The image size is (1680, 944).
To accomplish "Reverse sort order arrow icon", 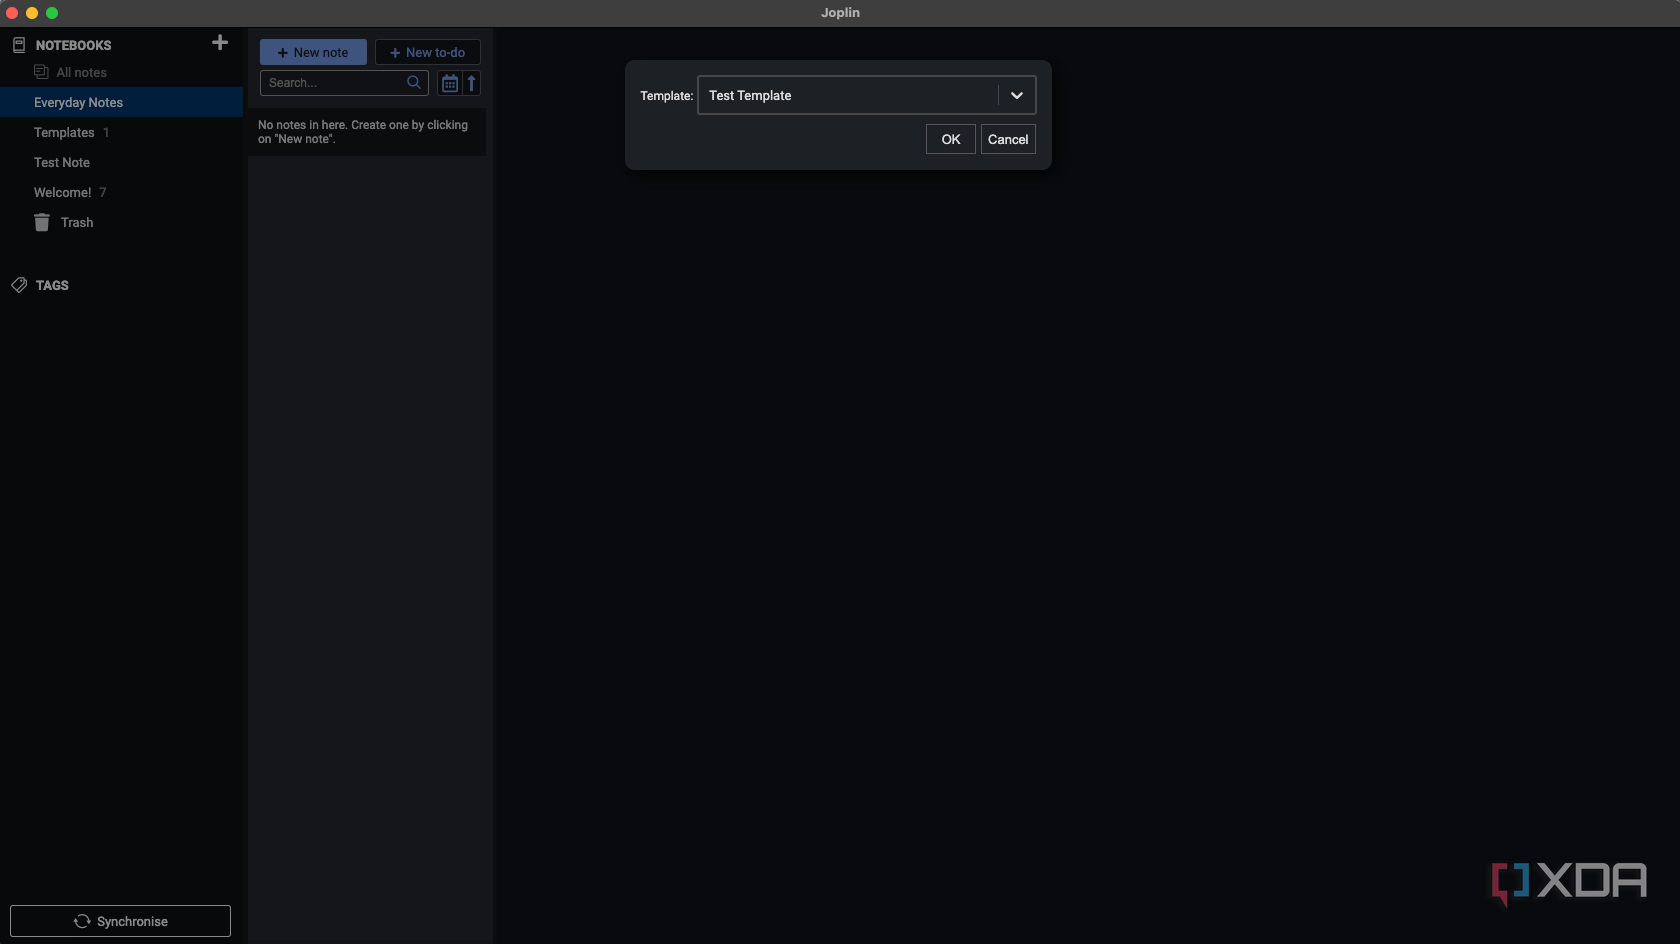I will tap(471, 83).
